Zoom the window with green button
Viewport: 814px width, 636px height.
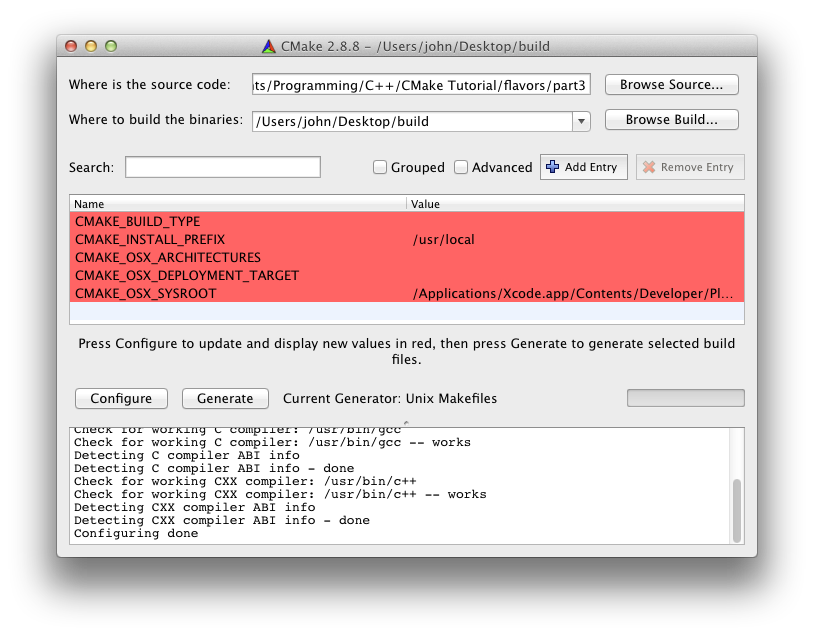tap(111, 46)
